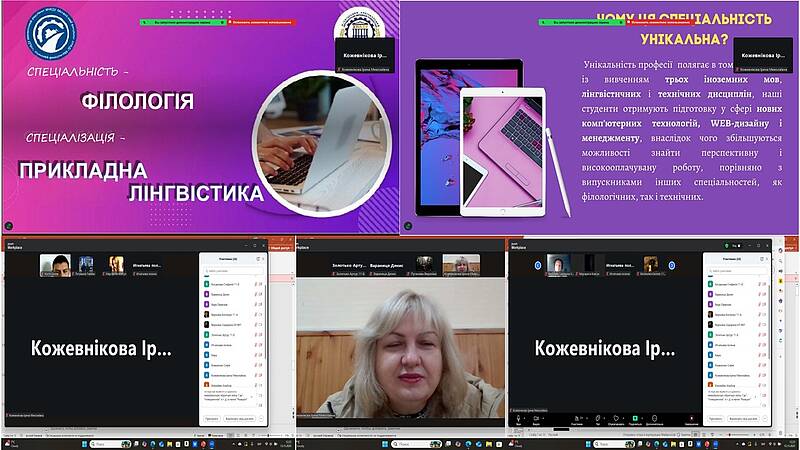Click Reactions heart icon in right Zoom toolbar

click(x=617, y=418)
